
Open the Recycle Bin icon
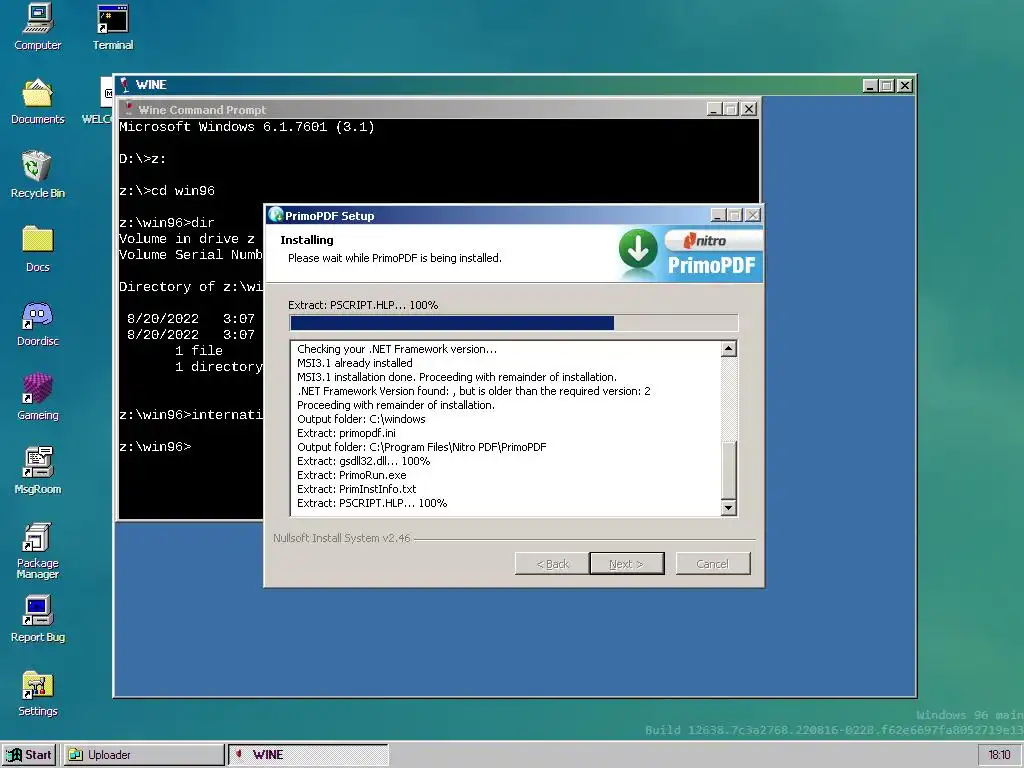(x=37, y=175)
